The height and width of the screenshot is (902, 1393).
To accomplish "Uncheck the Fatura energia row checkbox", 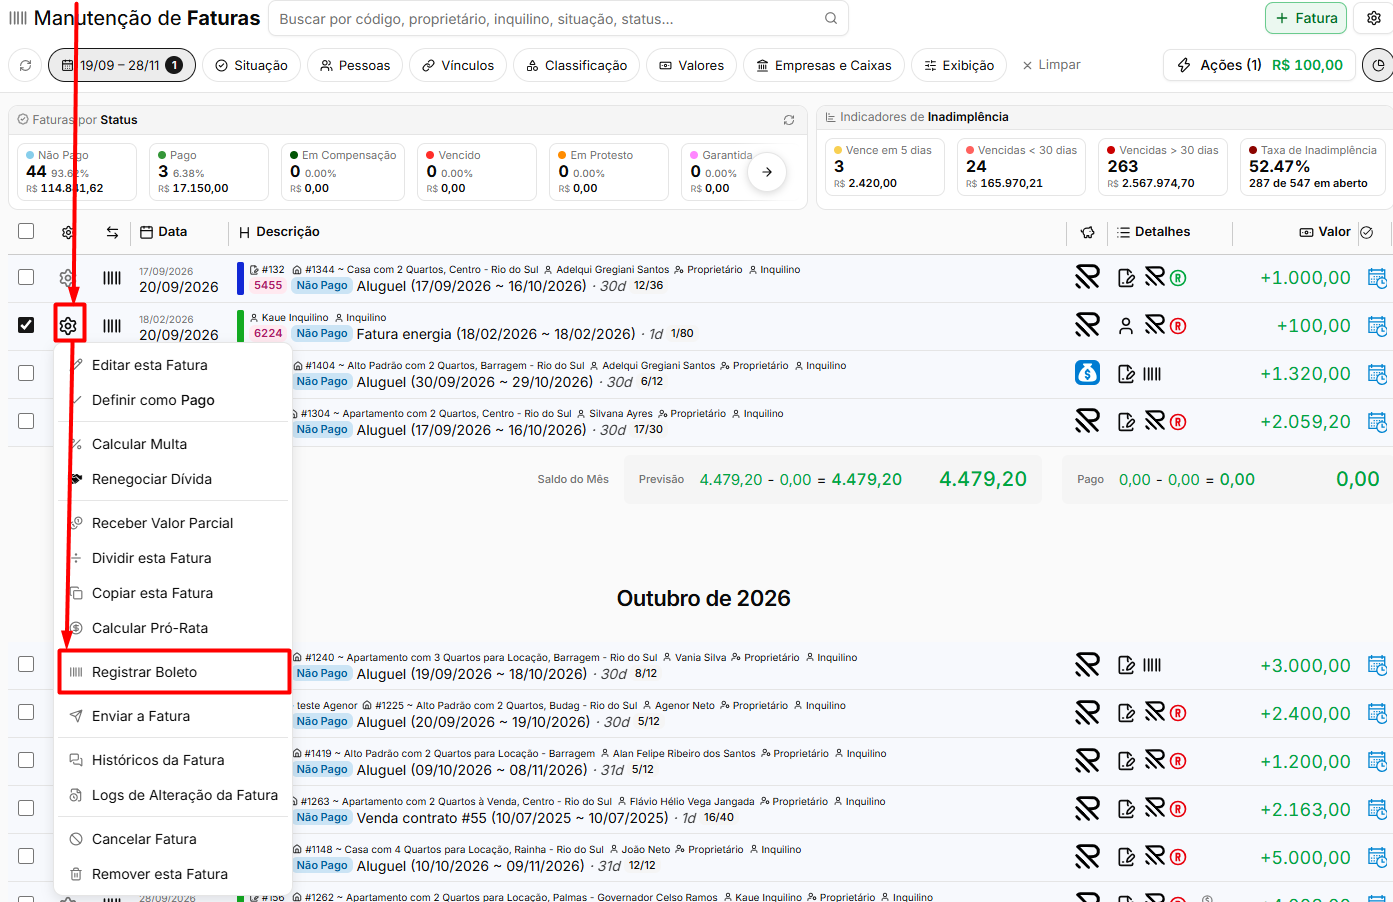I will click(26, 325).
